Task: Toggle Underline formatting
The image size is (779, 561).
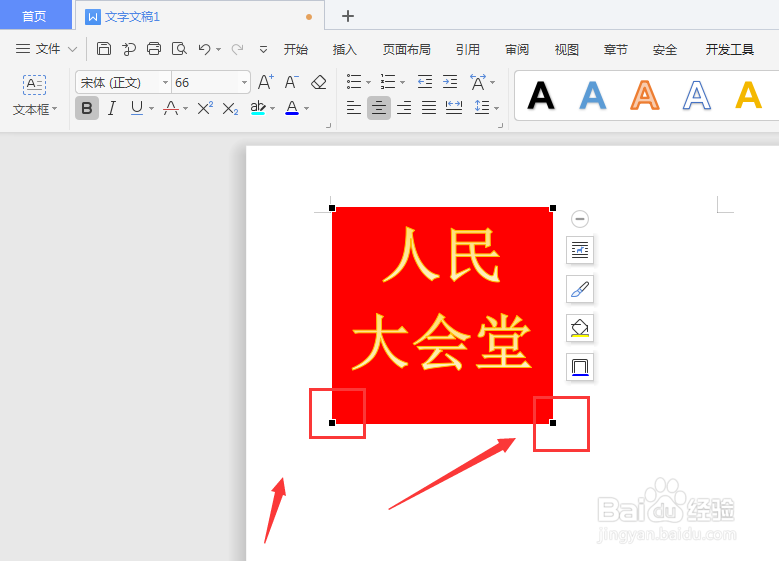Action: (137, 108)
